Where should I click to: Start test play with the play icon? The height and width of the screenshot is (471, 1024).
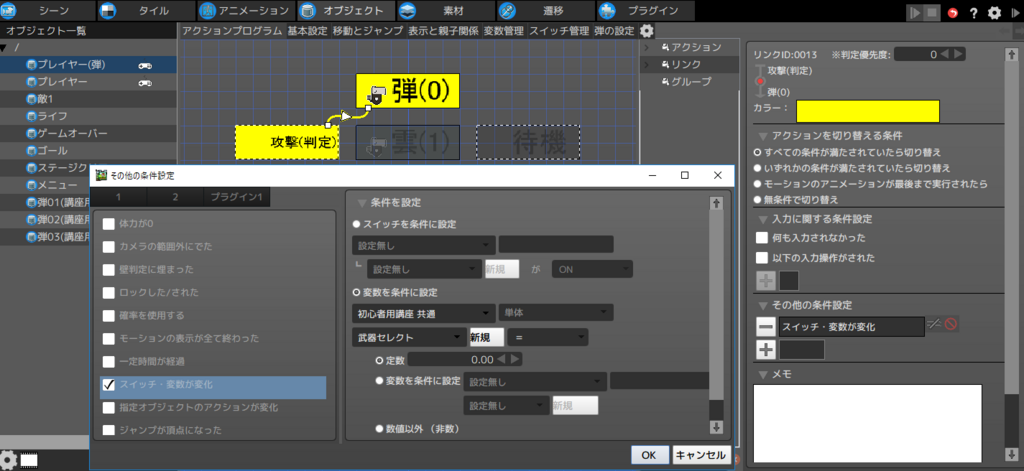pos(916,12)
